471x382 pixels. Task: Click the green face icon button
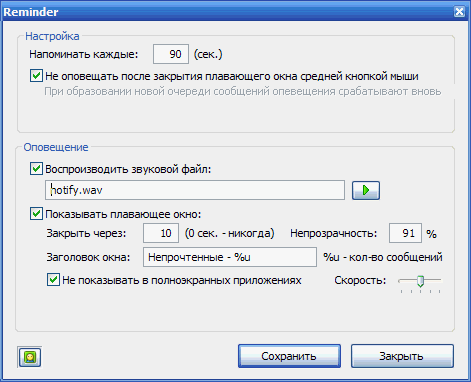click(x=30, y=357)
